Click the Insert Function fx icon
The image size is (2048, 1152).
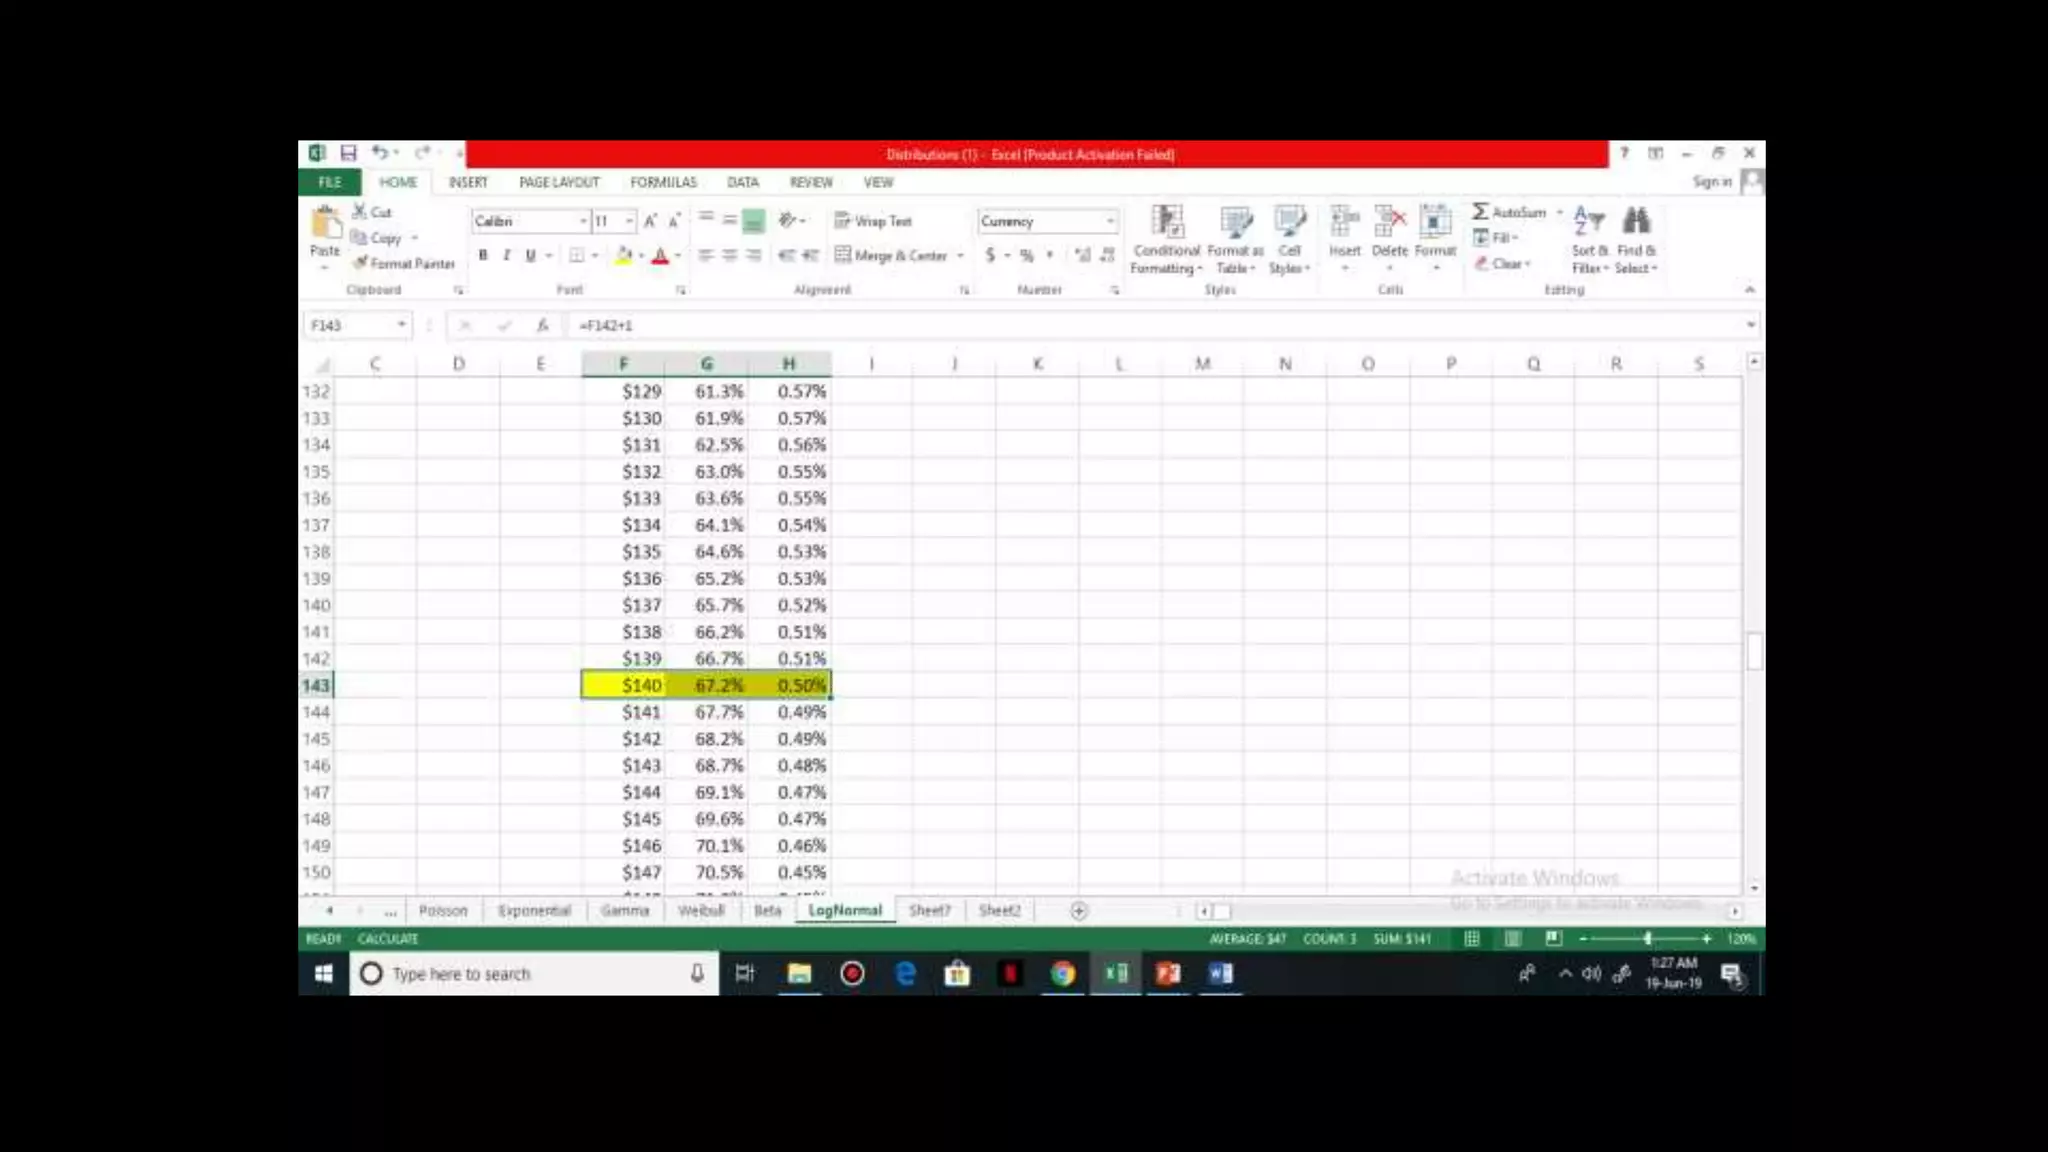(x=542, y=325)
